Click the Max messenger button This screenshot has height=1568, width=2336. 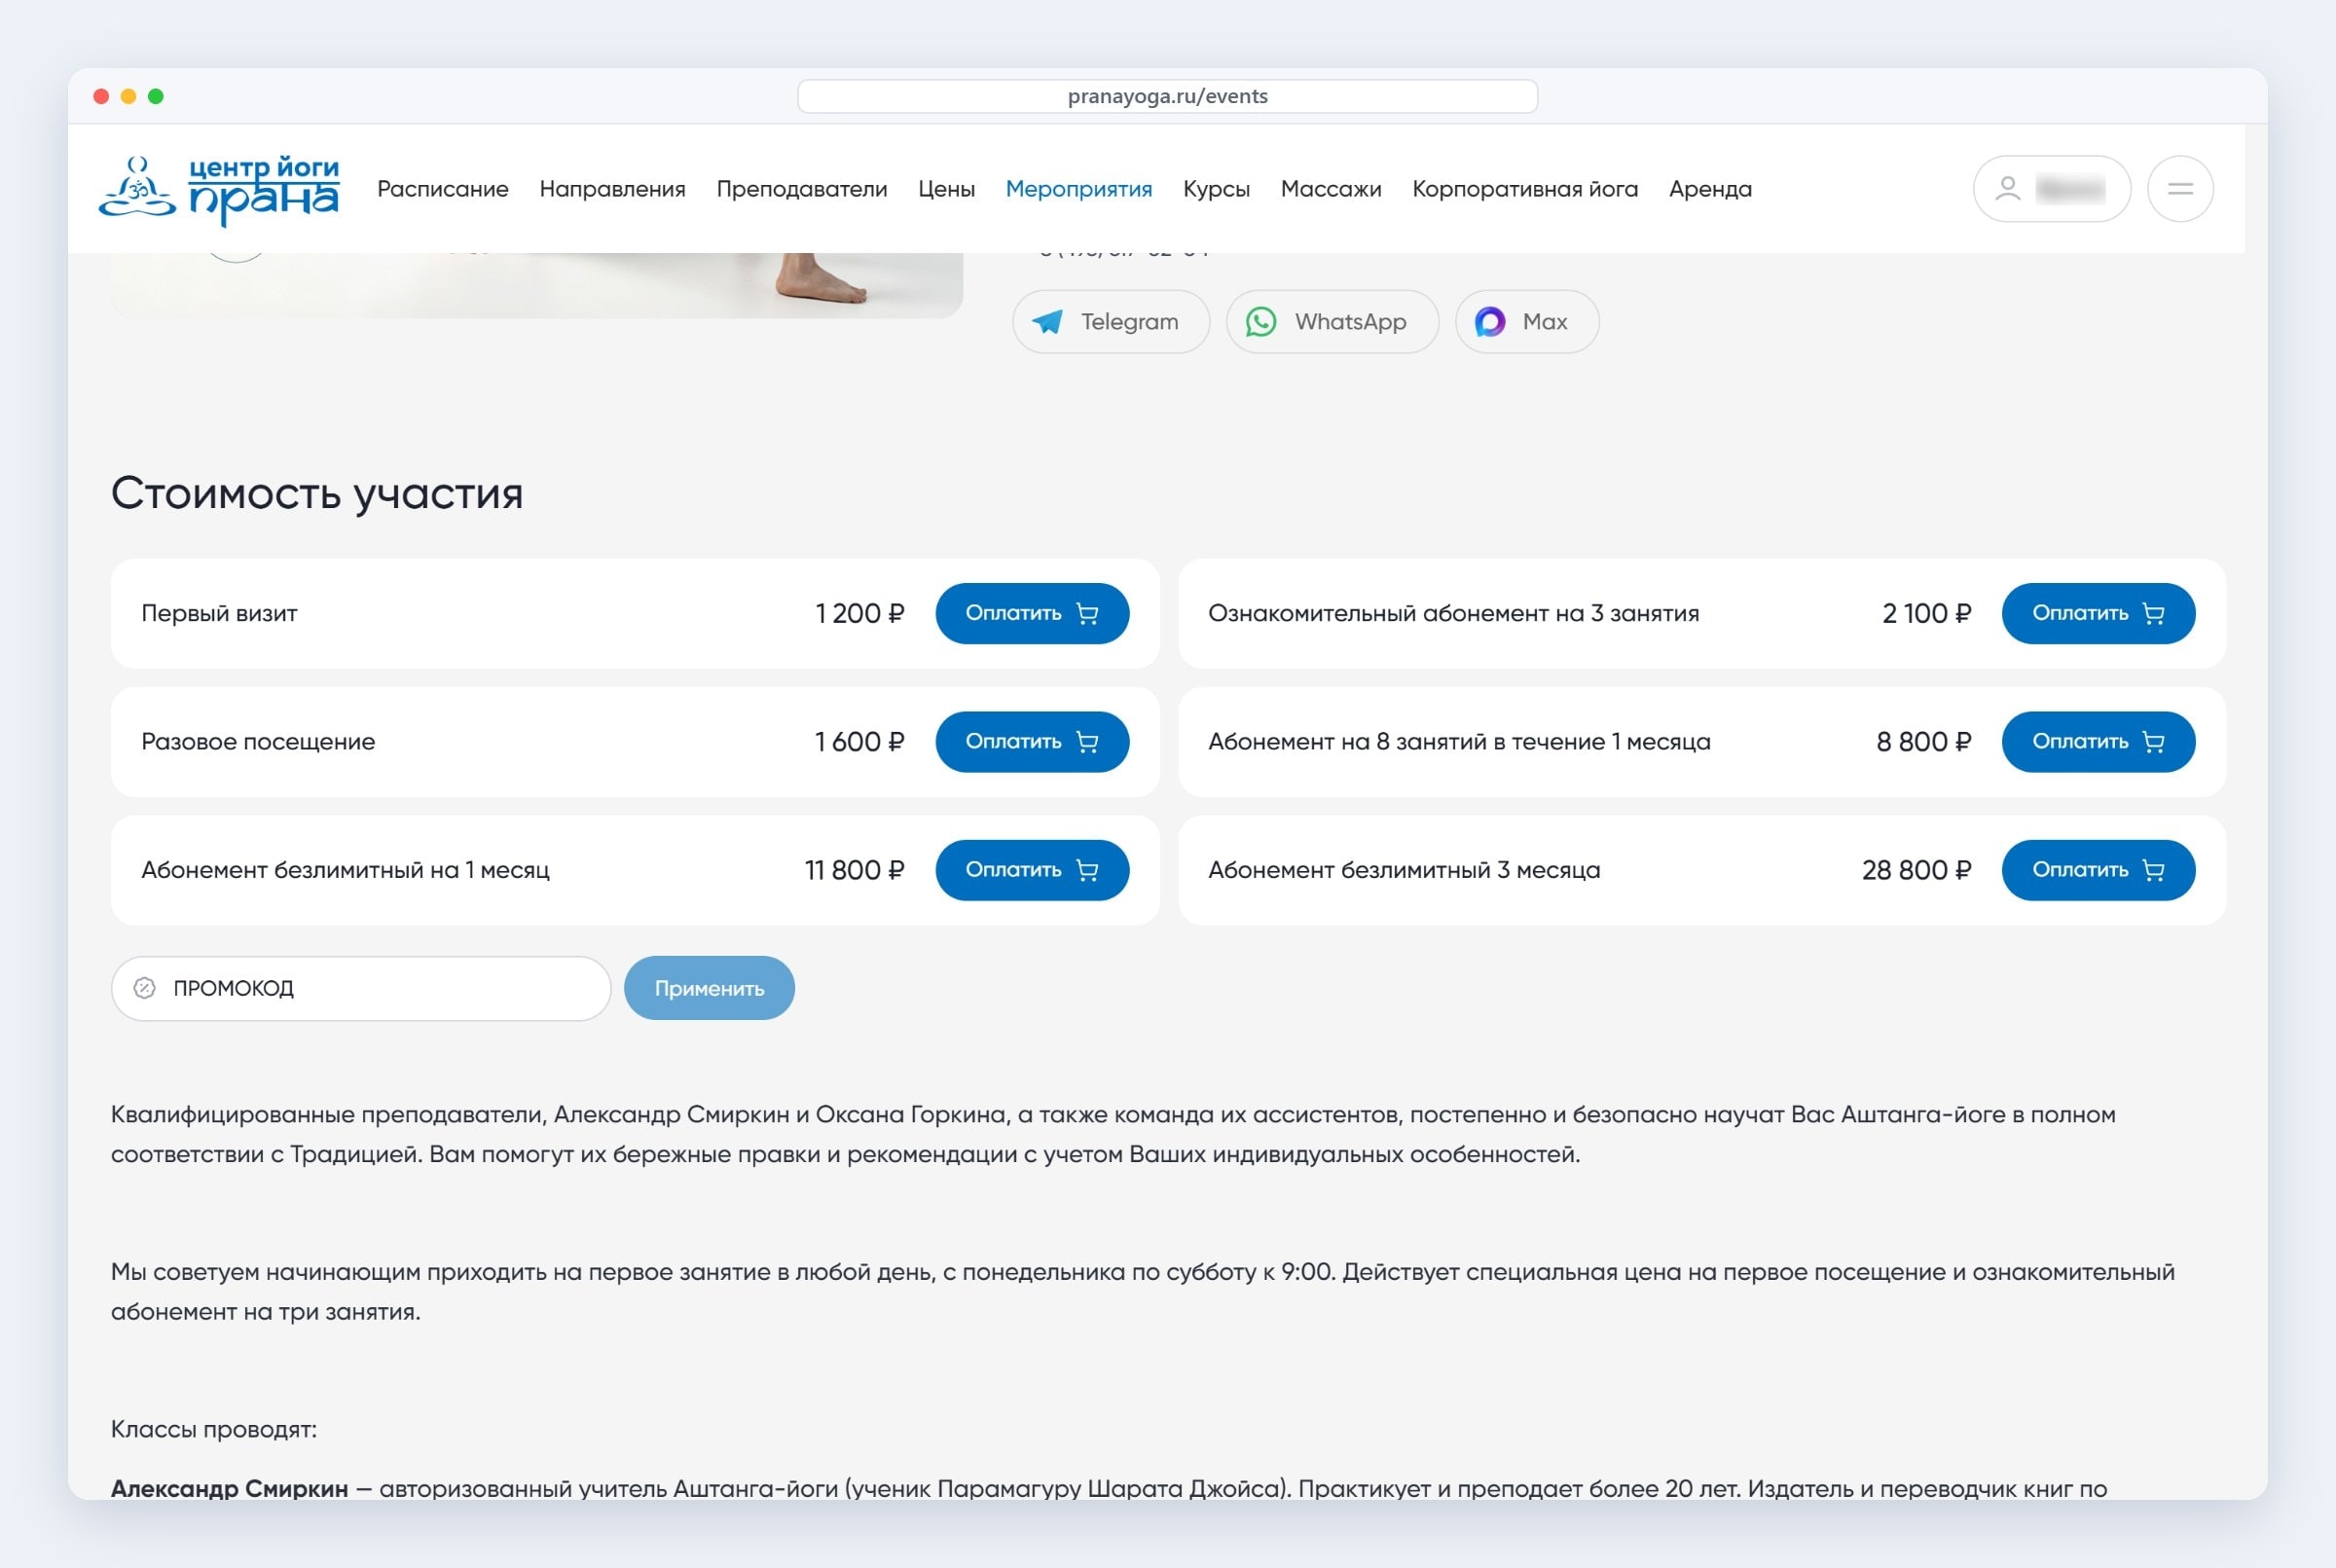click(x=1527, y=322)
